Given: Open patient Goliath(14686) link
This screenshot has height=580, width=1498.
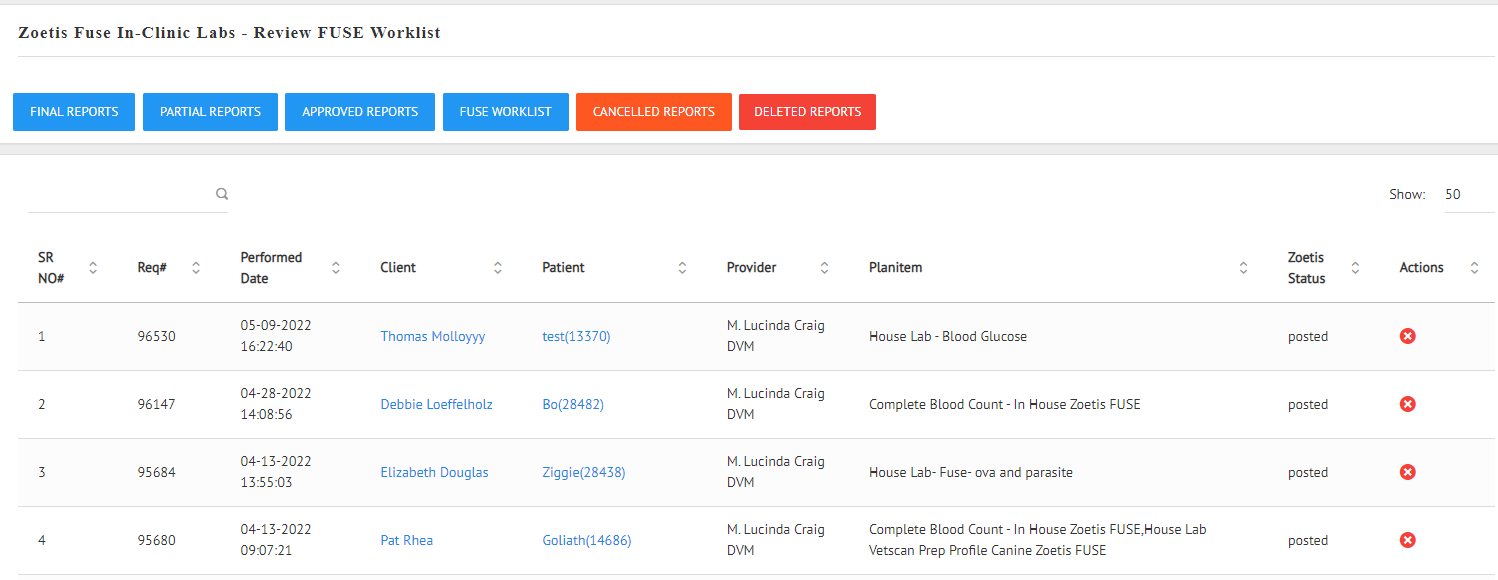Looking at the screenshot, I should click(587, 540).
